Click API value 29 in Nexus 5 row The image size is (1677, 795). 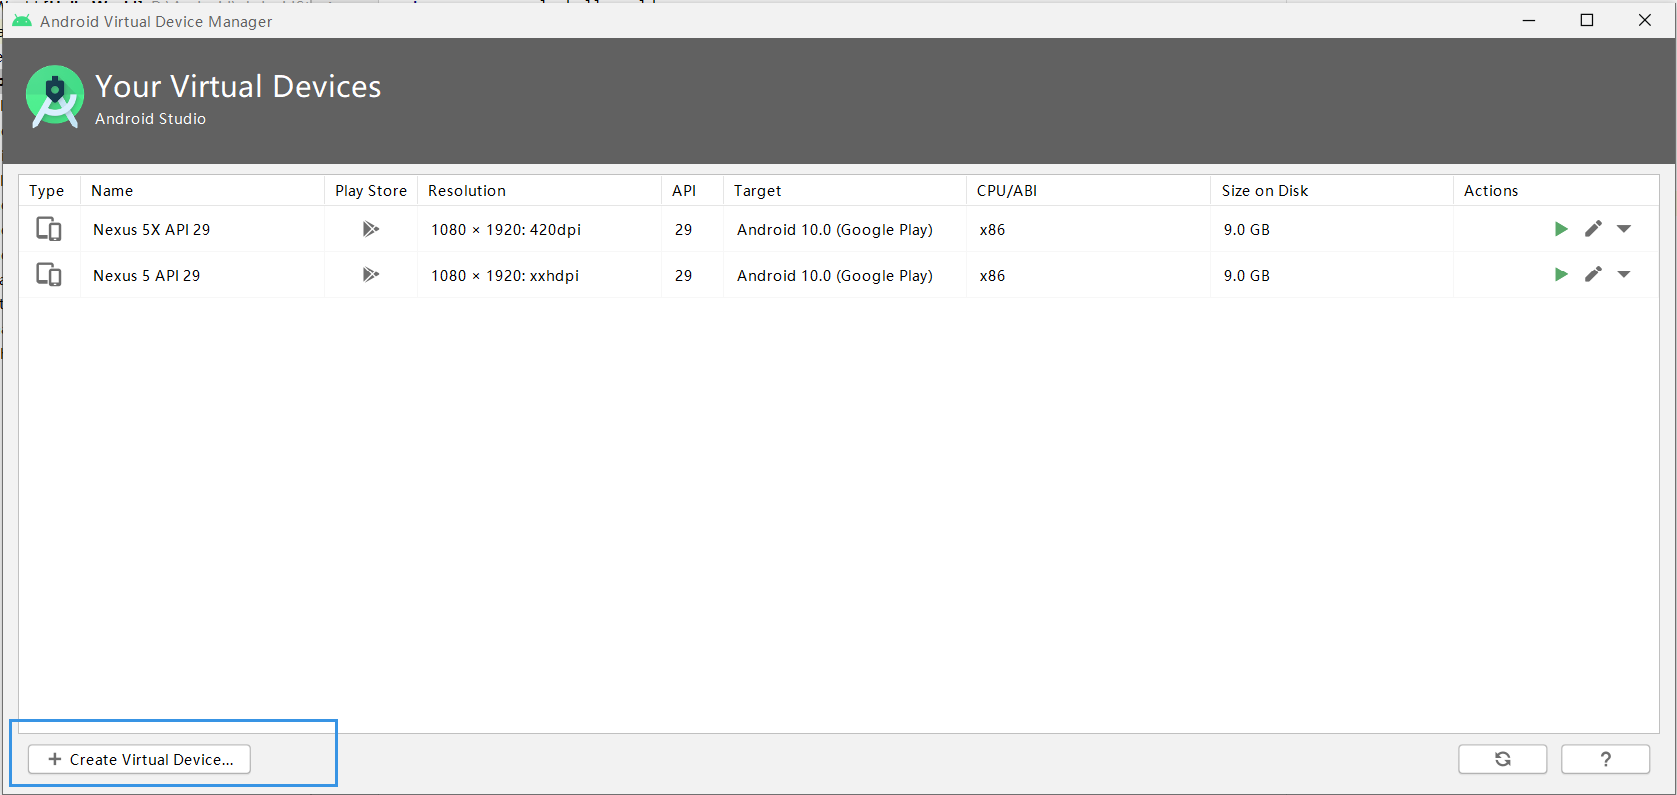[684, 275]
